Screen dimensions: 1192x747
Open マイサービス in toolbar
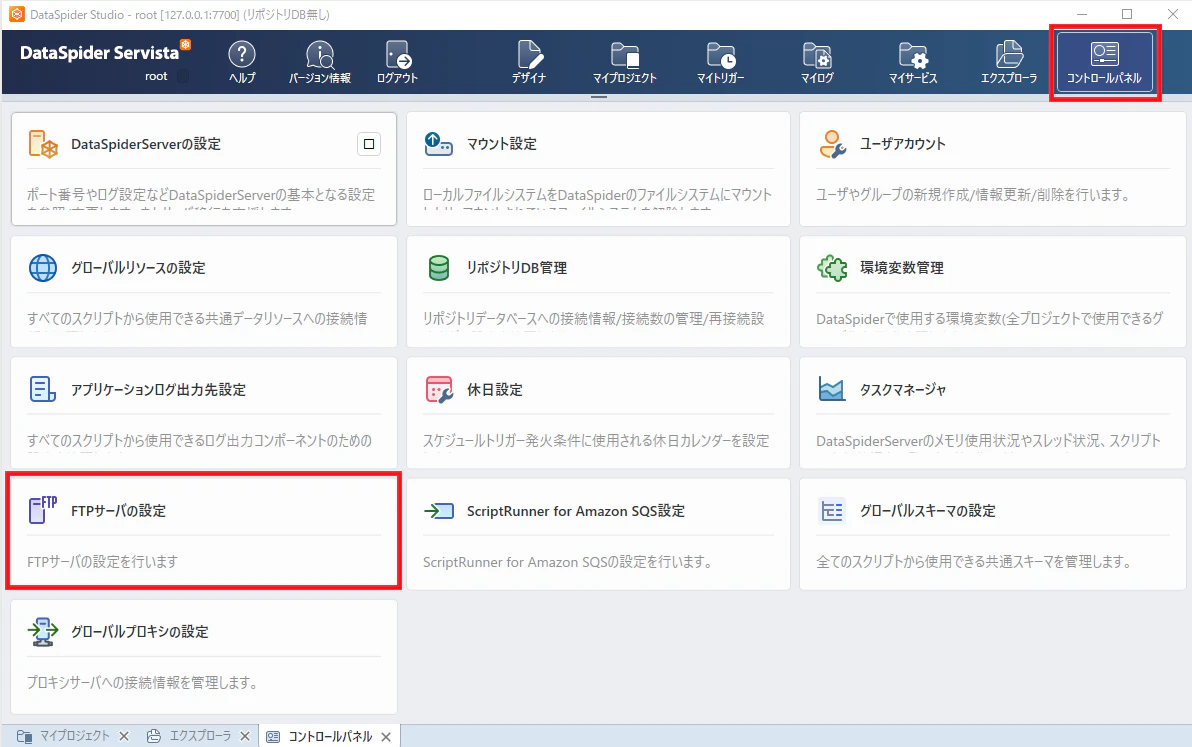[913, 62]
